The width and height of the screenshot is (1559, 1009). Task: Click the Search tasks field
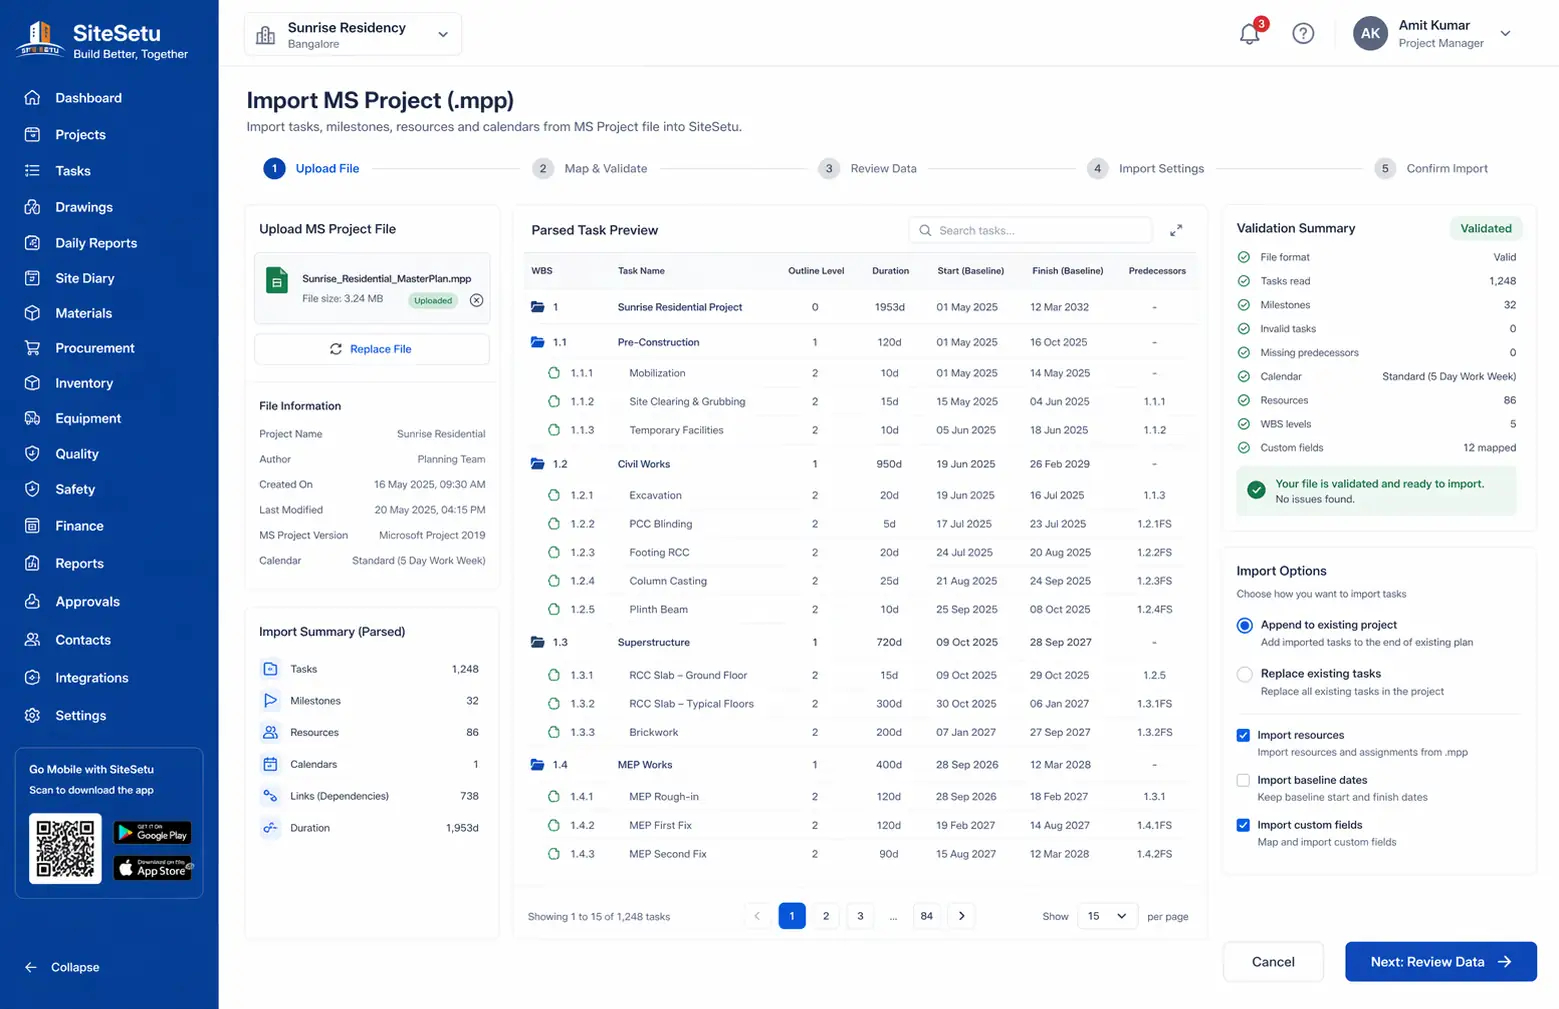pos(1030,230)
